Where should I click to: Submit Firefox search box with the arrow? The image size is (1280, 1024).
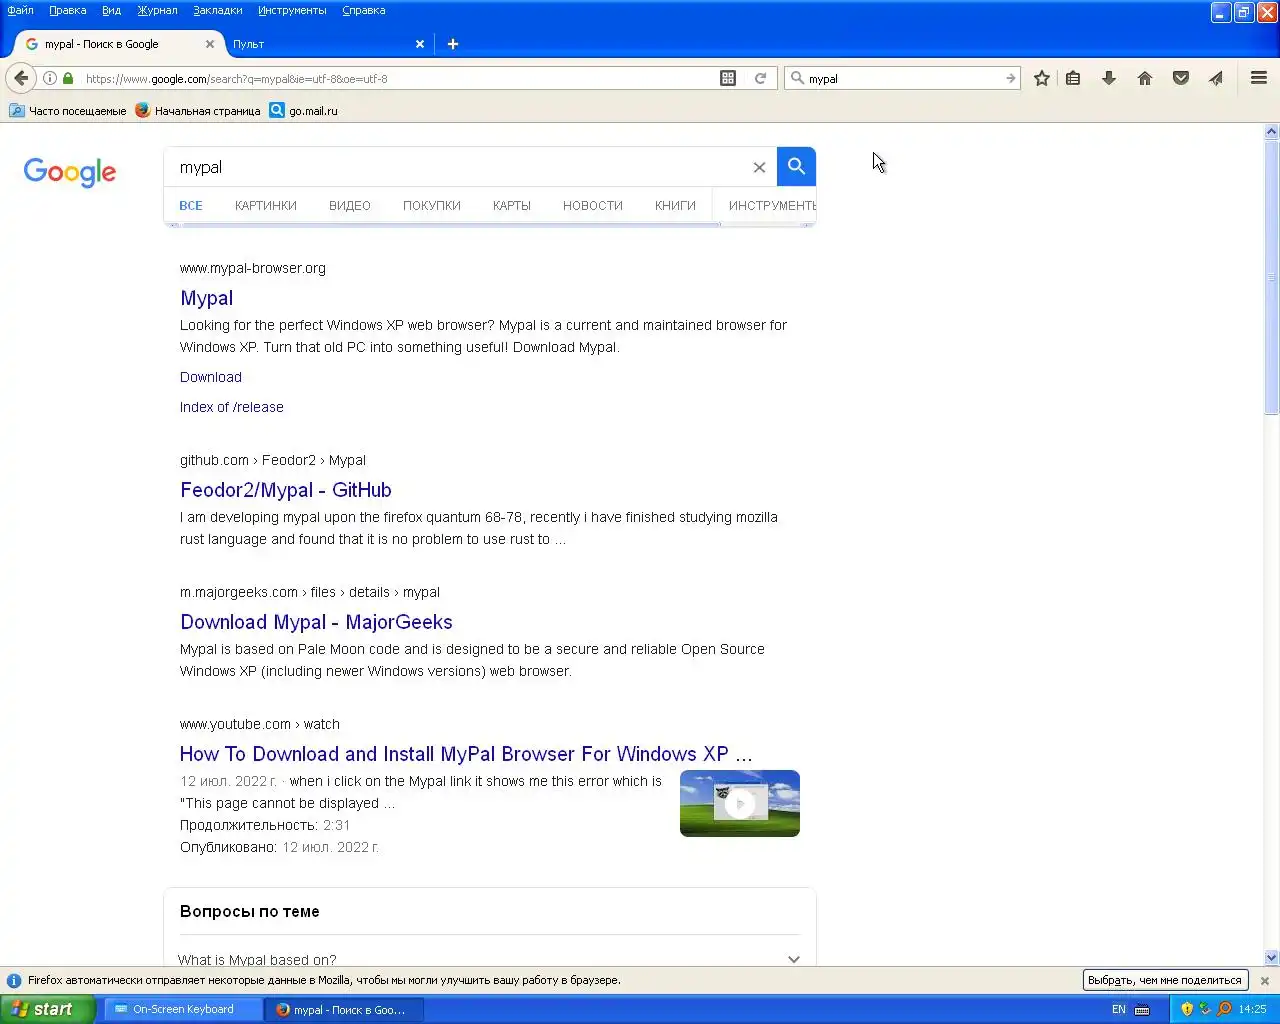(1010, 78)
